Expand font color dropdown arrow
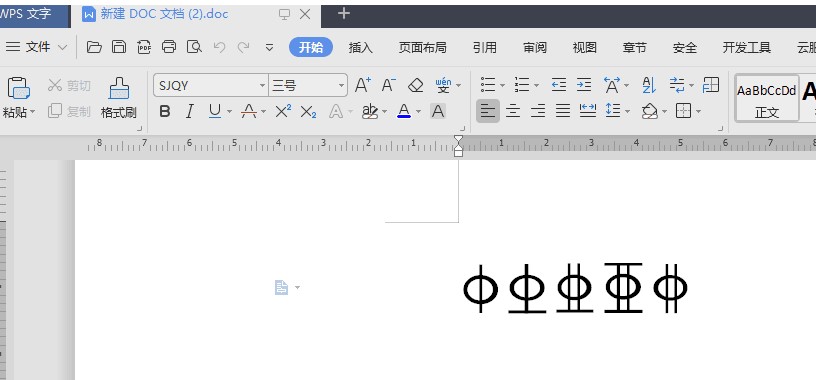Screen dimensions: 816x380 tap(418, 111)
